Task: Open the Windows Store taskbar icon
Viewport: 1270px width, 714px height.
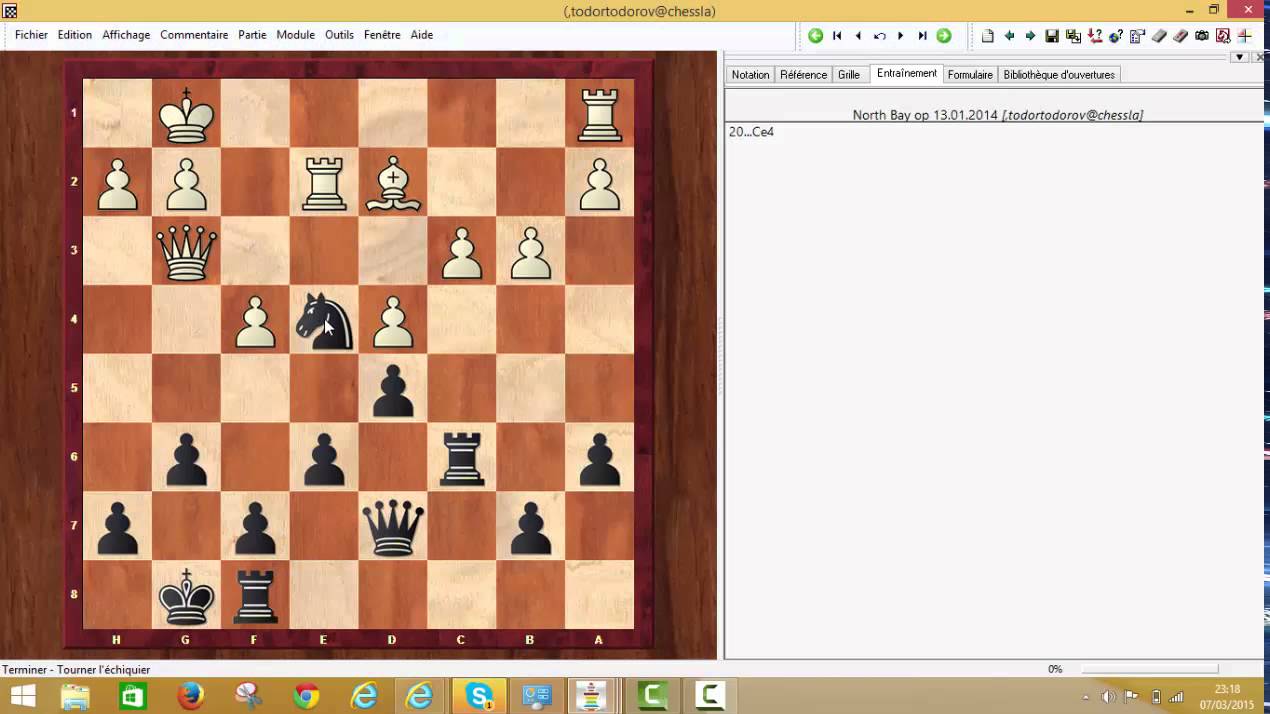Action: click(x=133, y=696)
